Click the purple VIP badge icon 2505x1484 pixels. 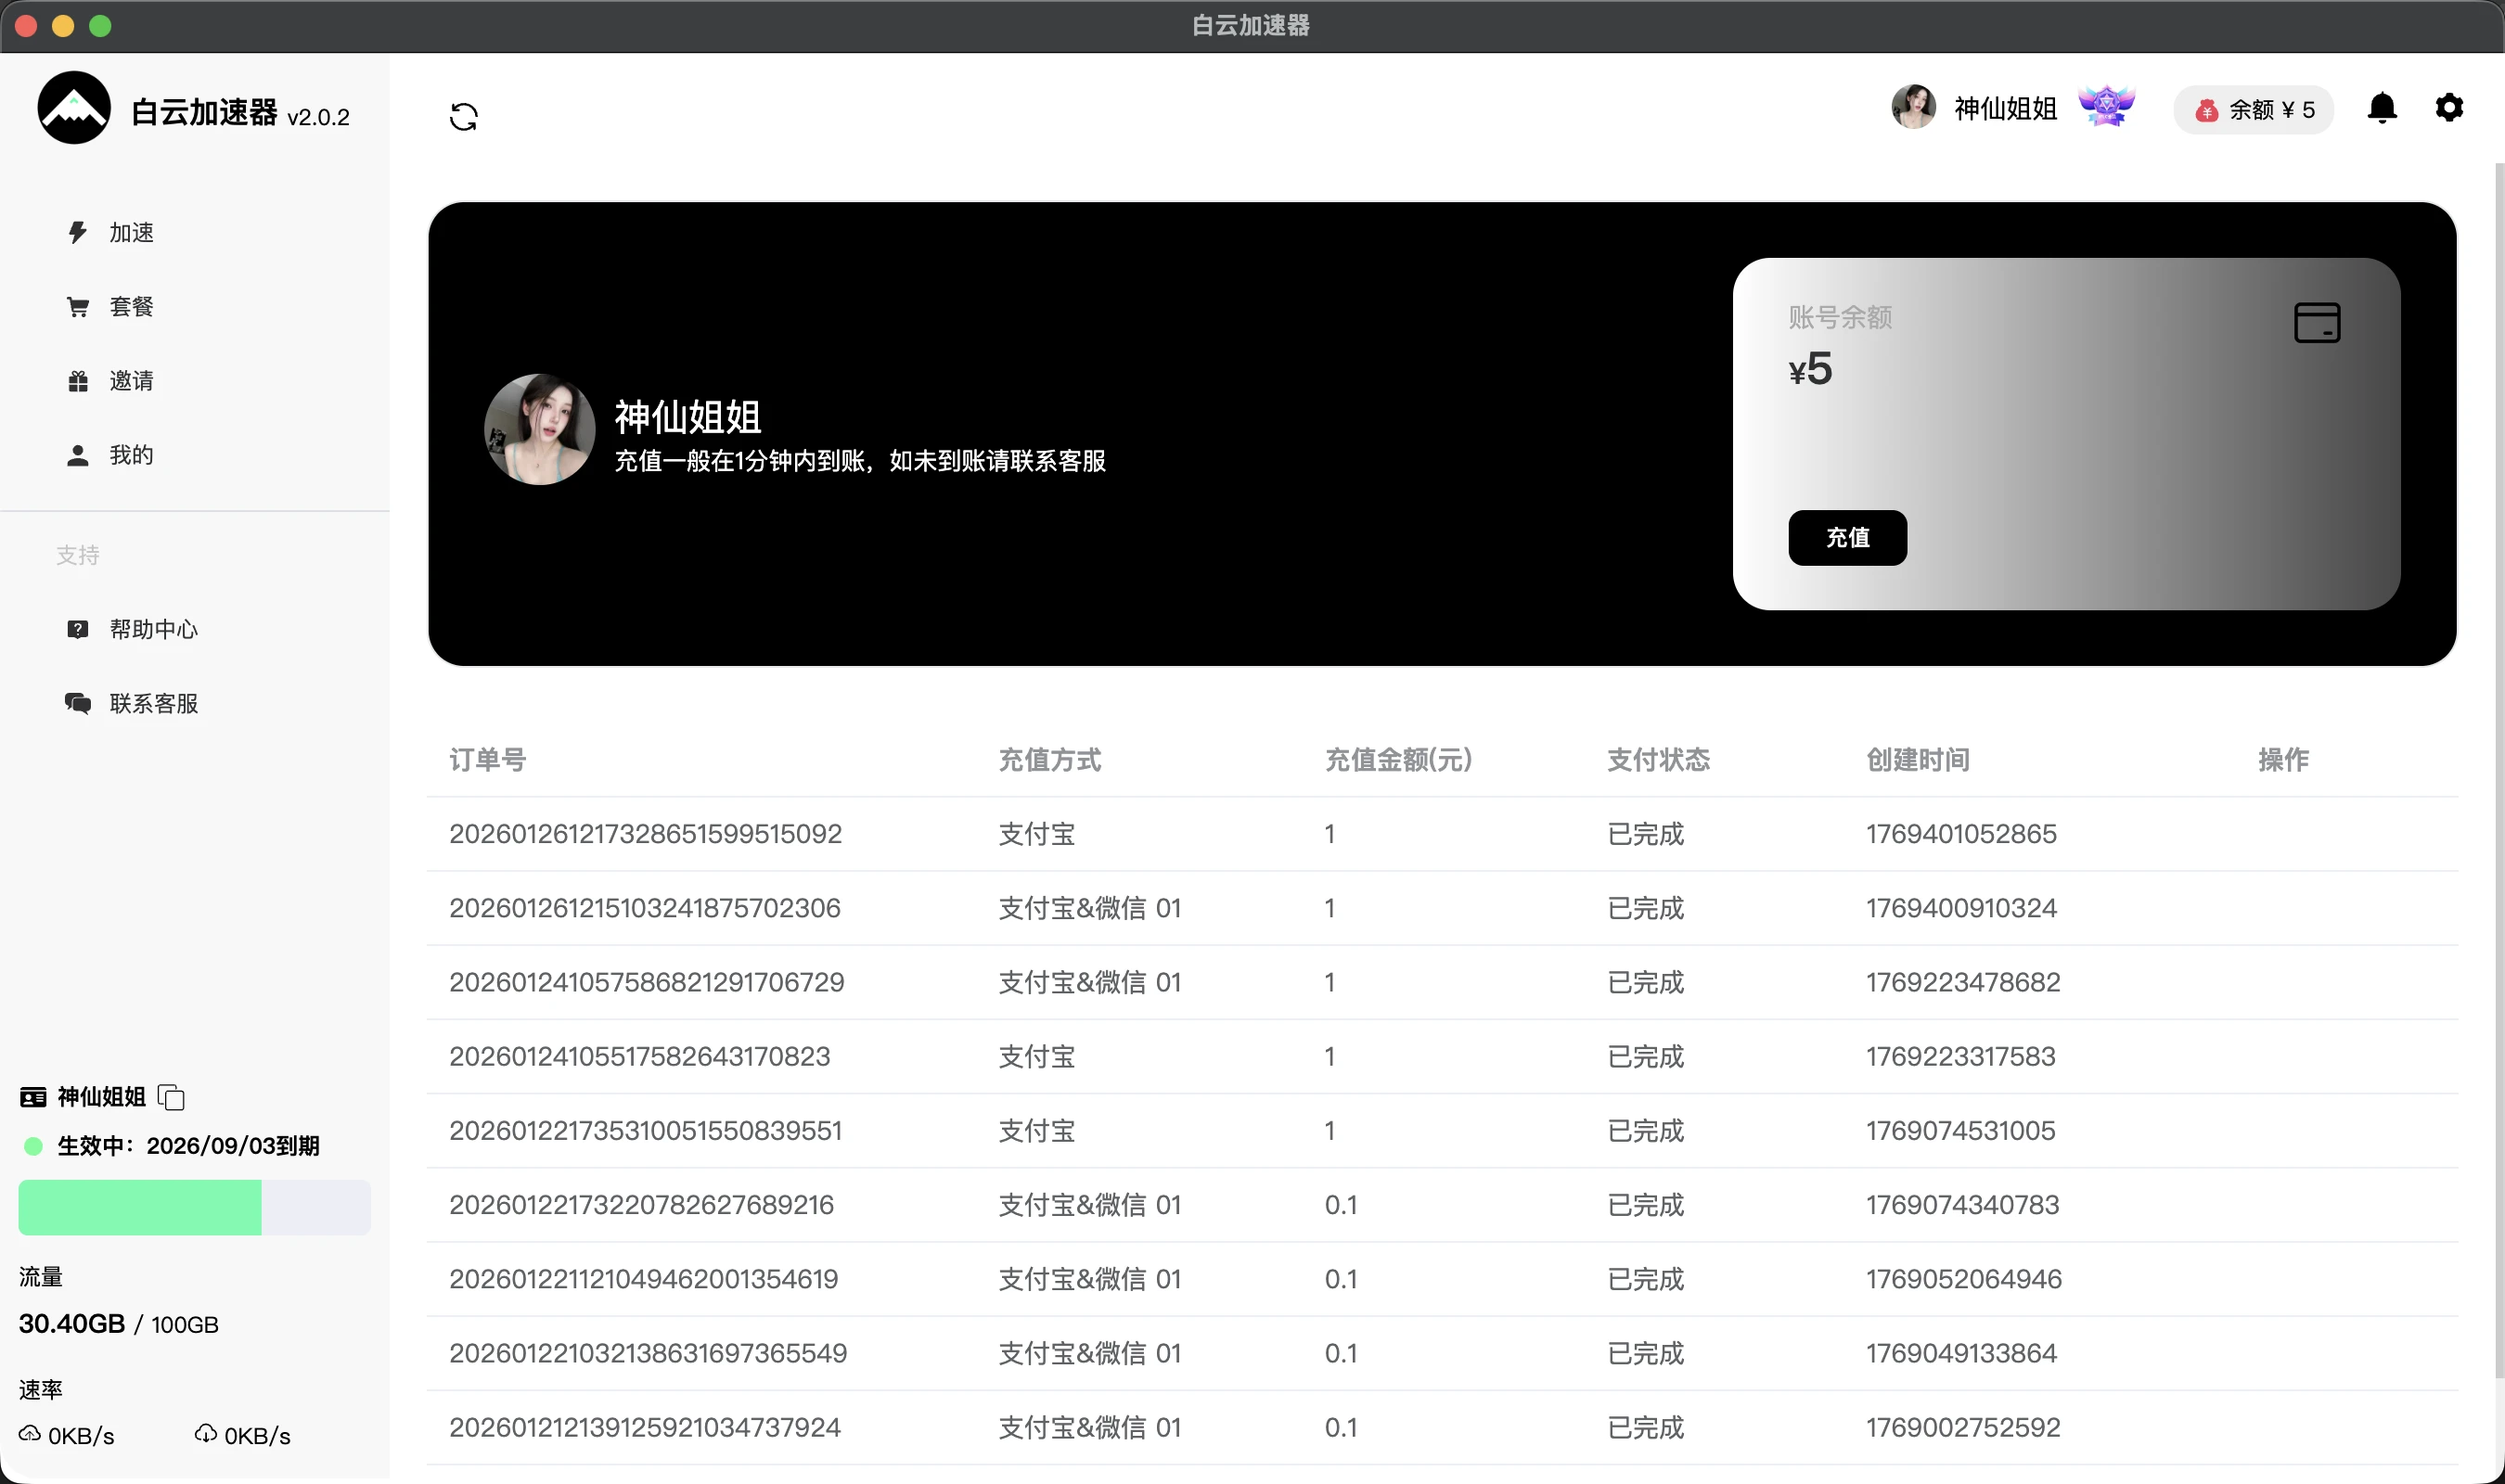(2106, 106)
